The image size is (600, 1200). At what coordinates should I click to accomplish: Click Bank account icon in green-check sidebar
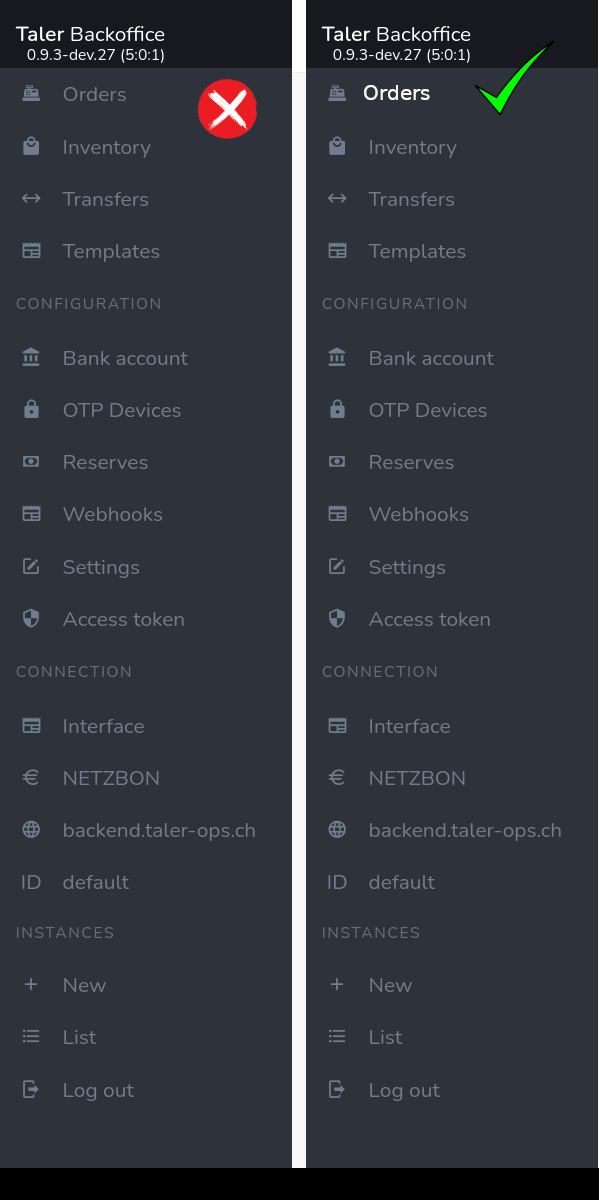pos(337,358)
